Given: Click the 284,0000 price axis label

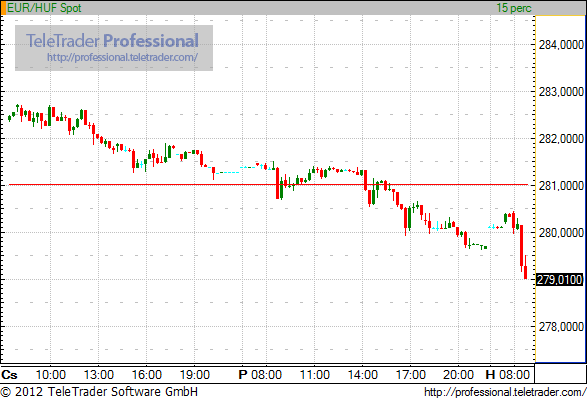Looking at the screenshot, I should tap(561, 45).
